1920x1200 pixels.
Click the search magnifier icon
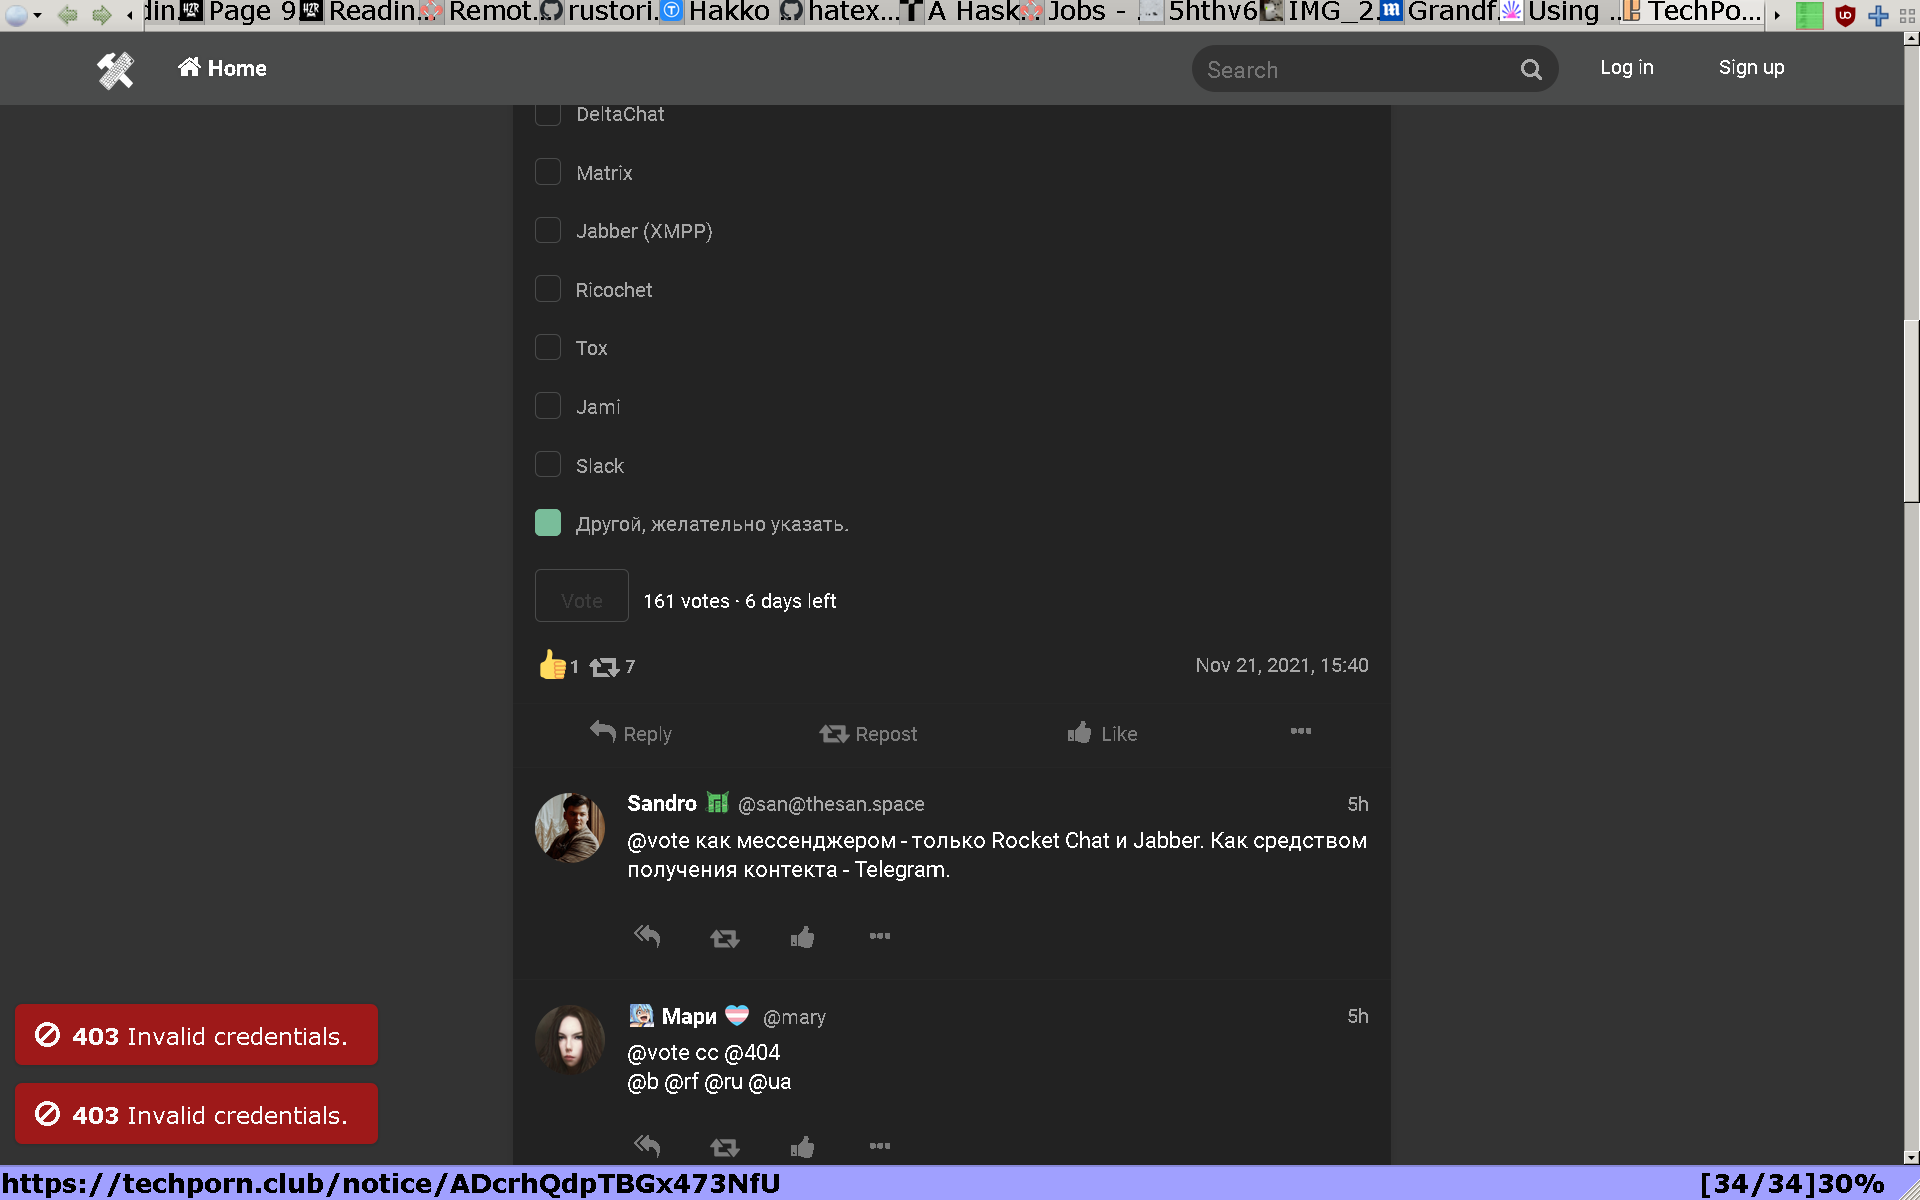point(1531,70)
